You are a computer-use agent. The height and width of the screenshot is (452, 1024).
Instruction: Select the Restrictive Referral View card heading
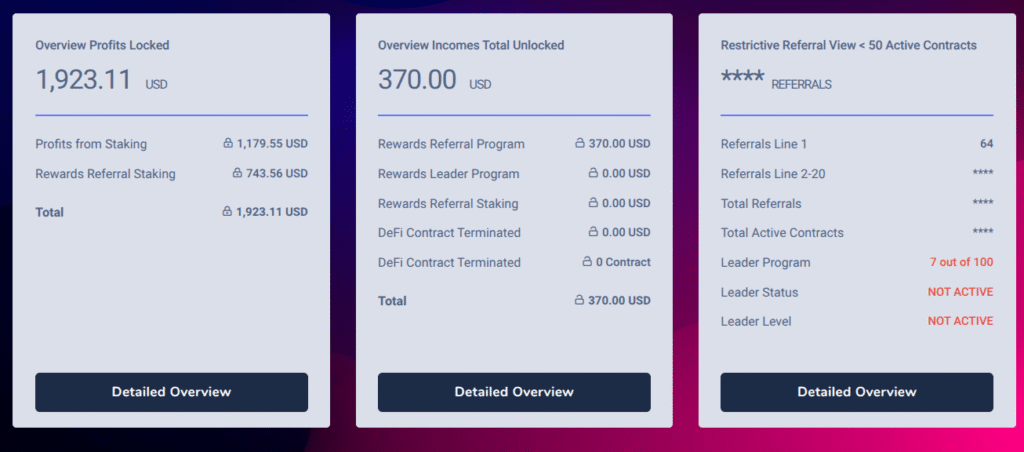pyautogui.click(x=848, y=45)
